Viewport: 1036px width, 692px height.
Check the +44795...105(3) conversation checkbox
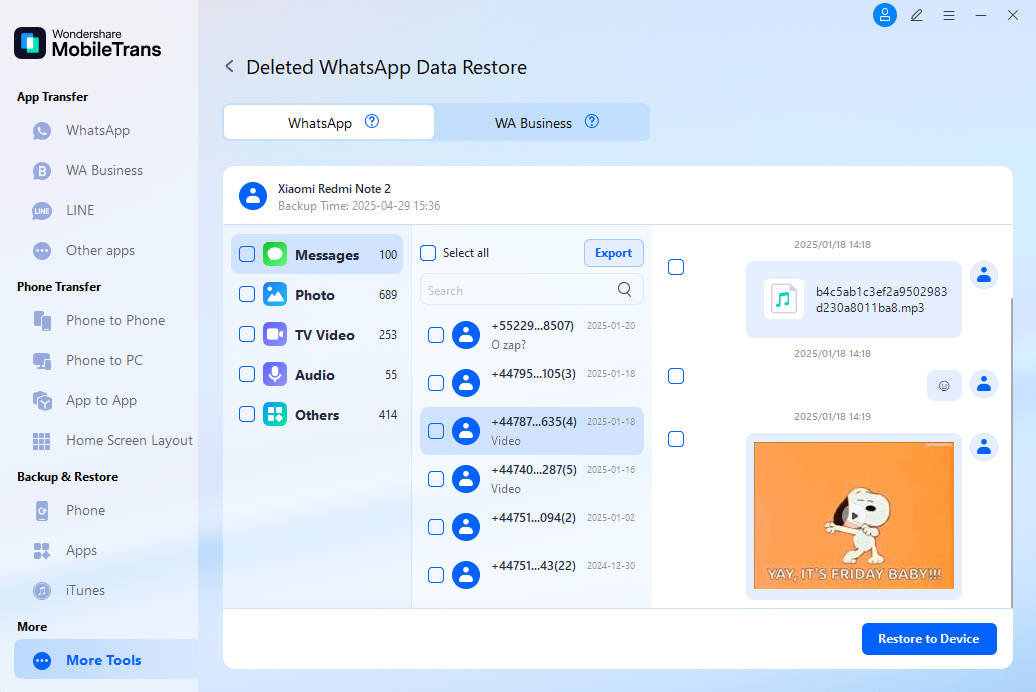tap(436, 383)
